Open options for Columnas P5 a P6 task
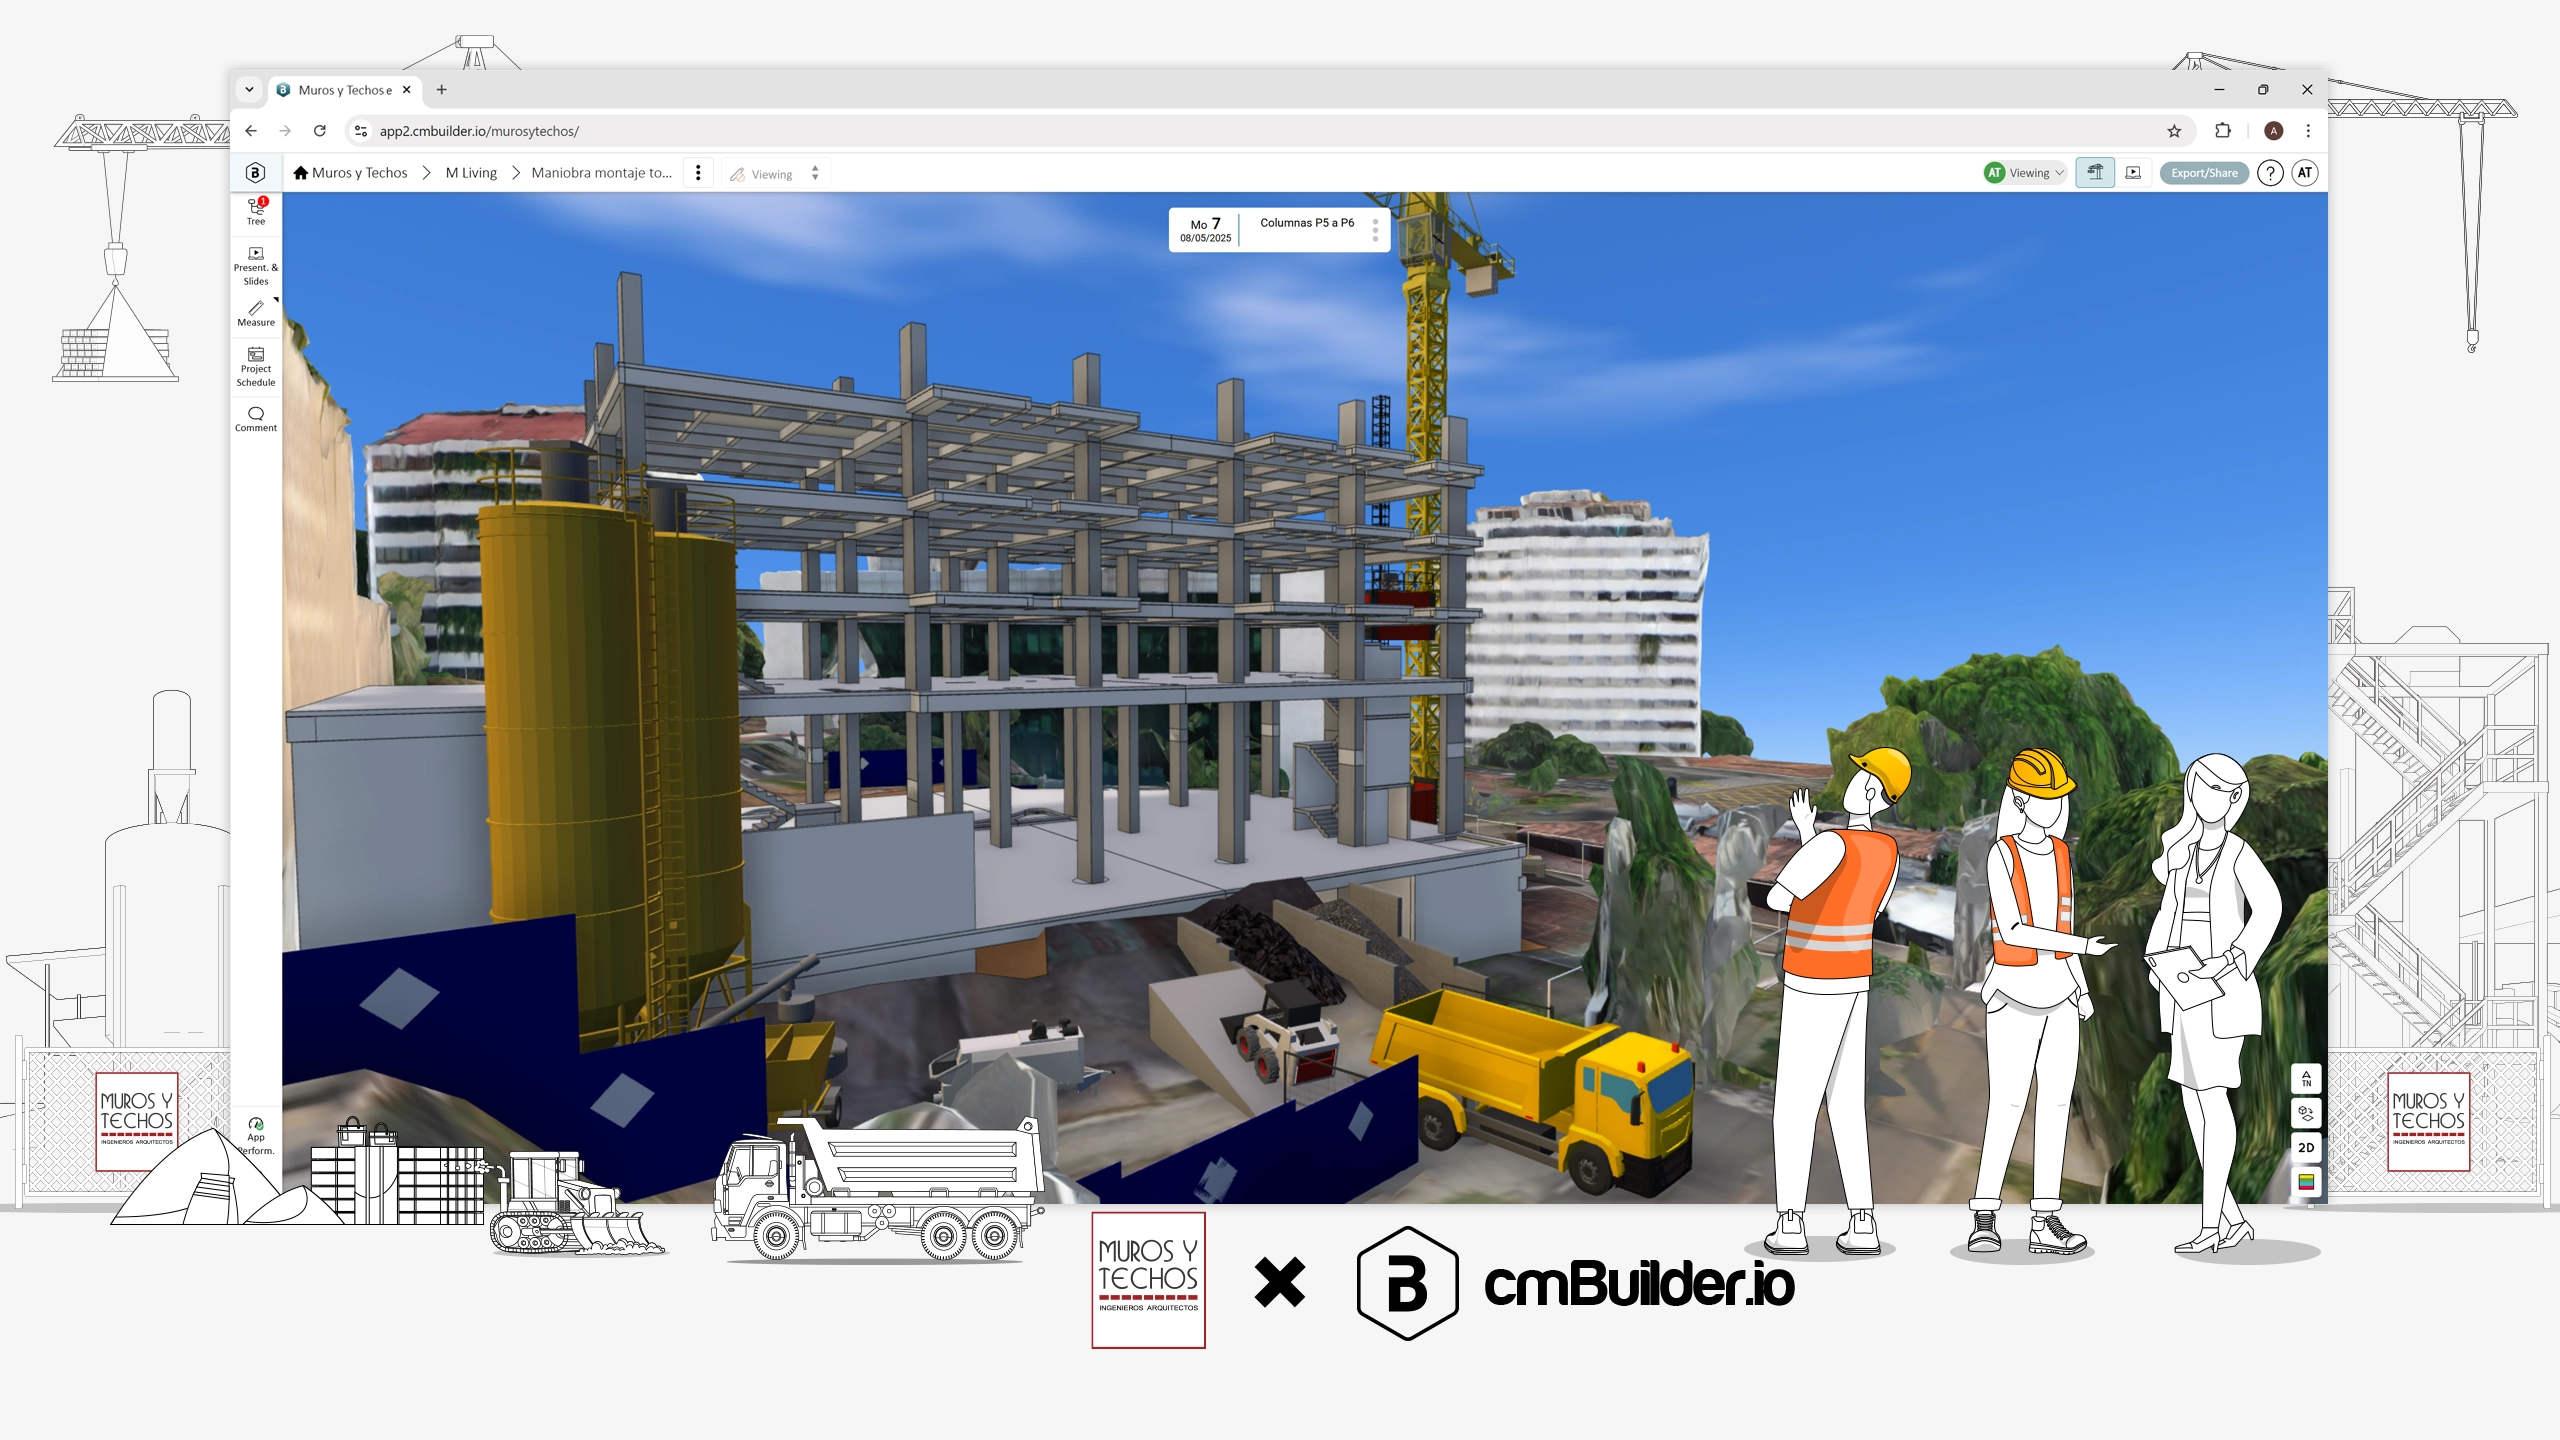Viewport: 2560px width, 1440px height. click(1375, 231)
